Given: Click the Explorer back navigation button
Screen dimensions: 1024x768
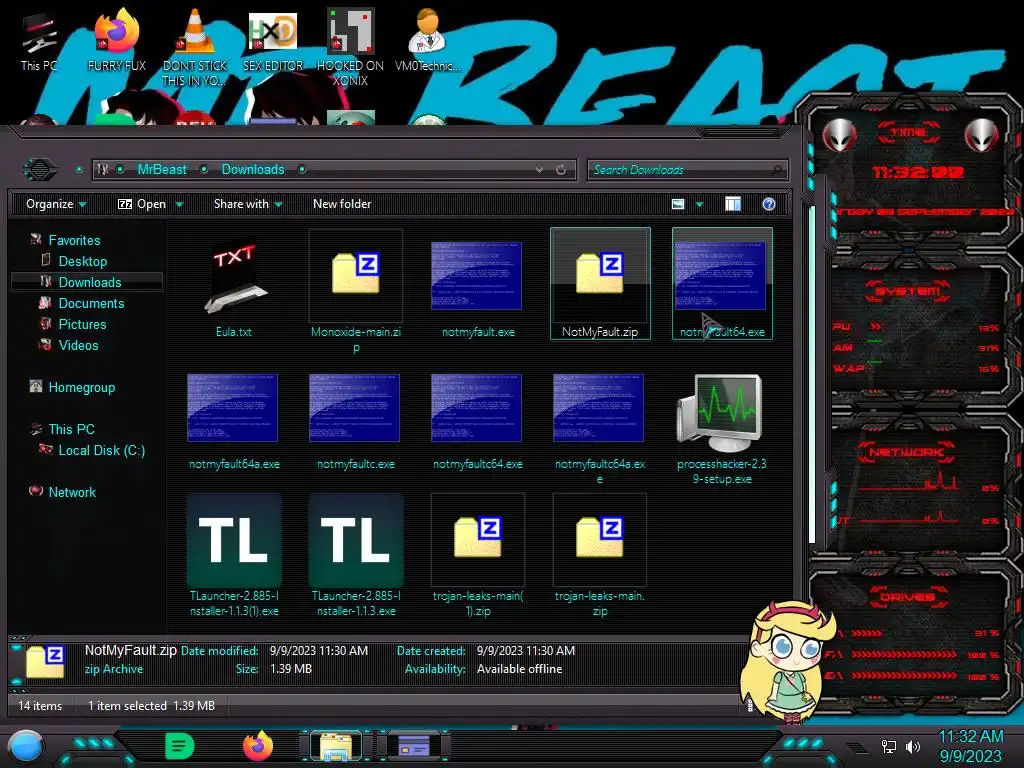Looking at the screenshot, I should click(x=40, y=170).
